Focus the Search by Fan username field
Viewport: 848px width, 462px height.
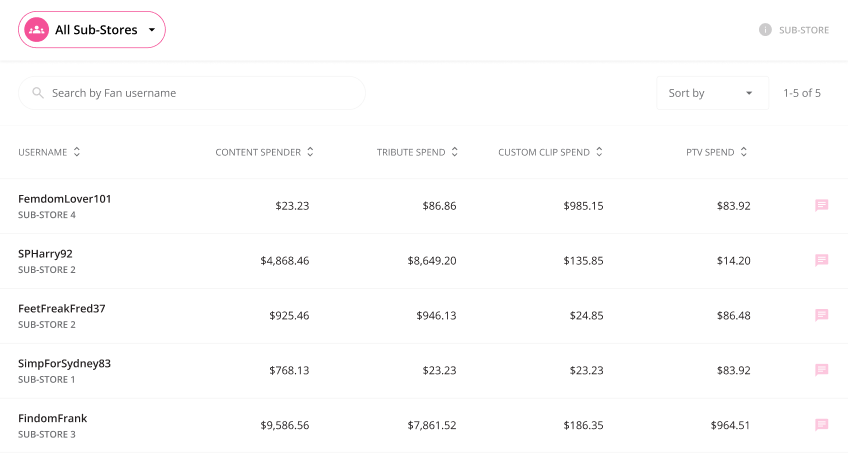192,93
